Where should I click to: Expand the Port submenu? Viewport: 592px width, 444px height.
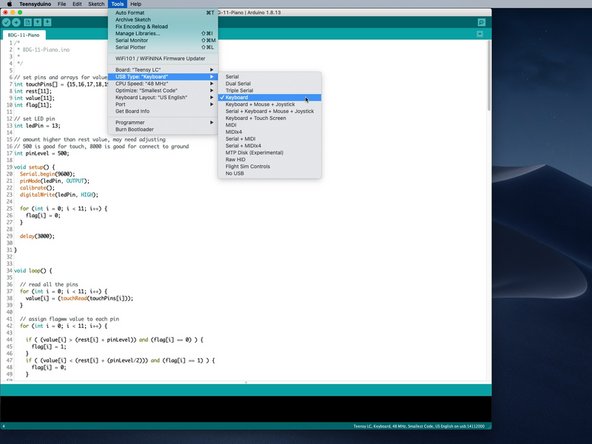pos(163,104)
